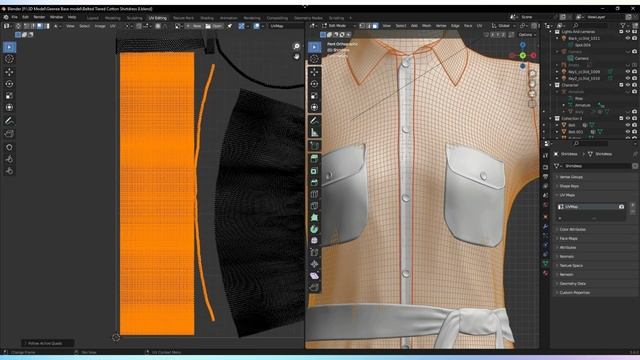Select the Scale tool in 3D viewport
The image size is (640, 360).
click(x=314, y=96)
